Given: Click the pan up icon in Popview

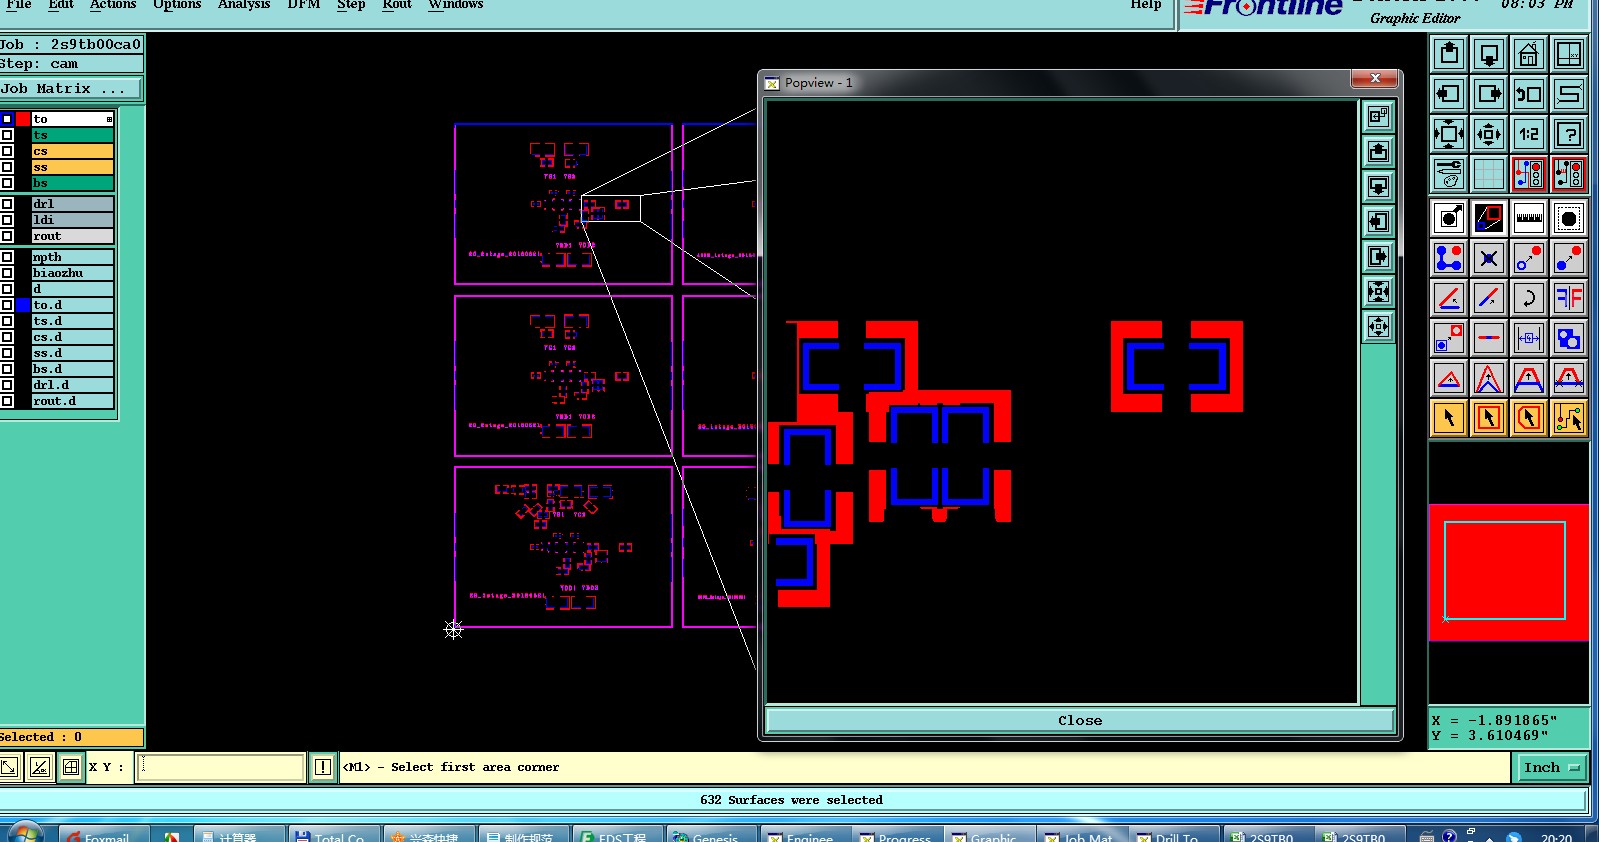Looking at the screenshot, I should 1379,152.
